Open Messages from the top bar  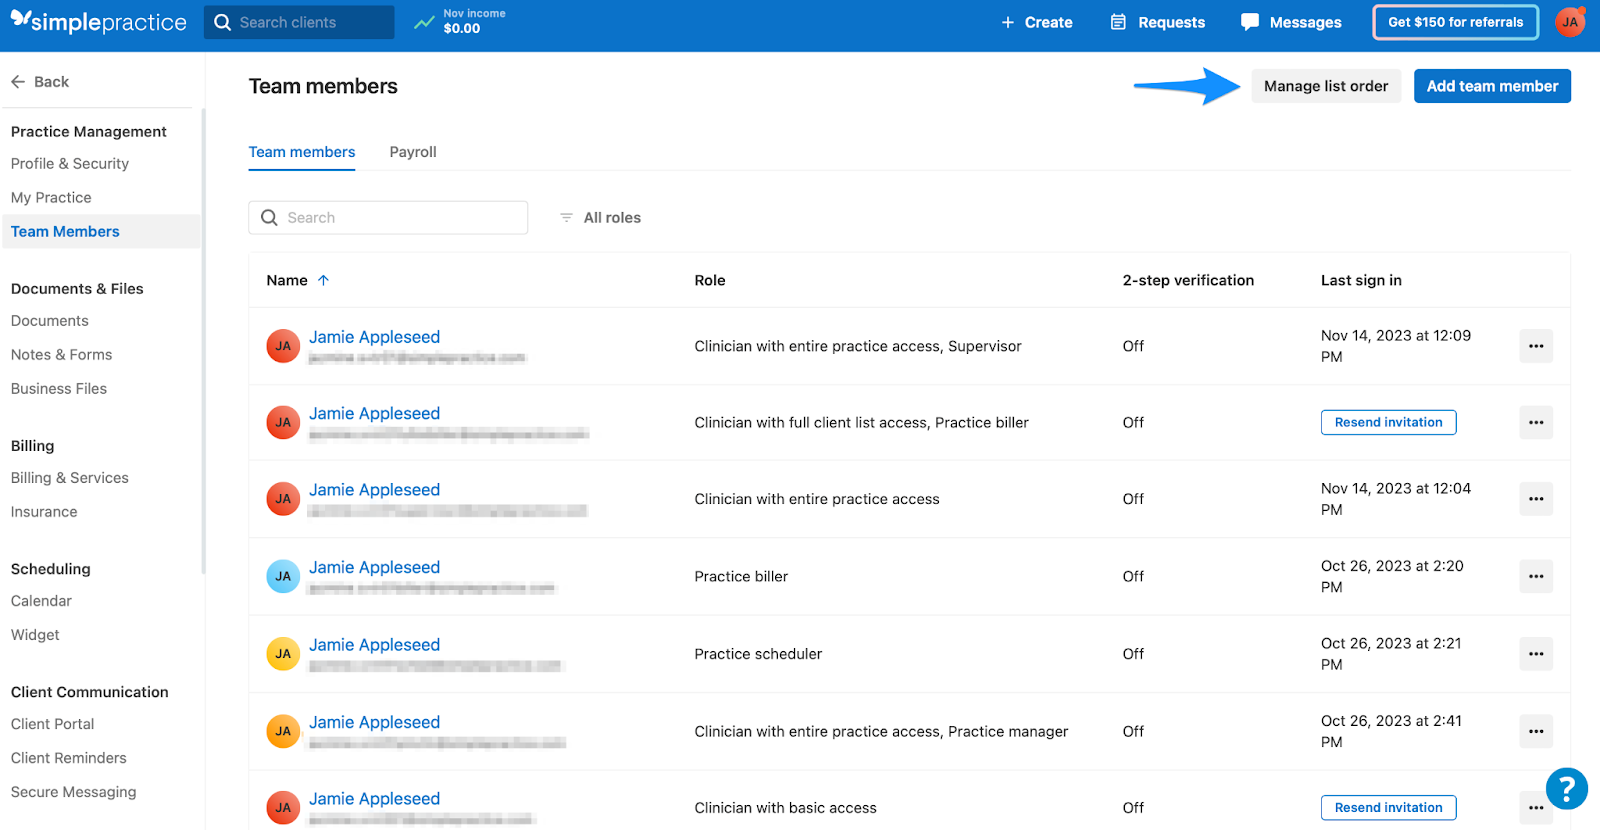[1291, 22]
